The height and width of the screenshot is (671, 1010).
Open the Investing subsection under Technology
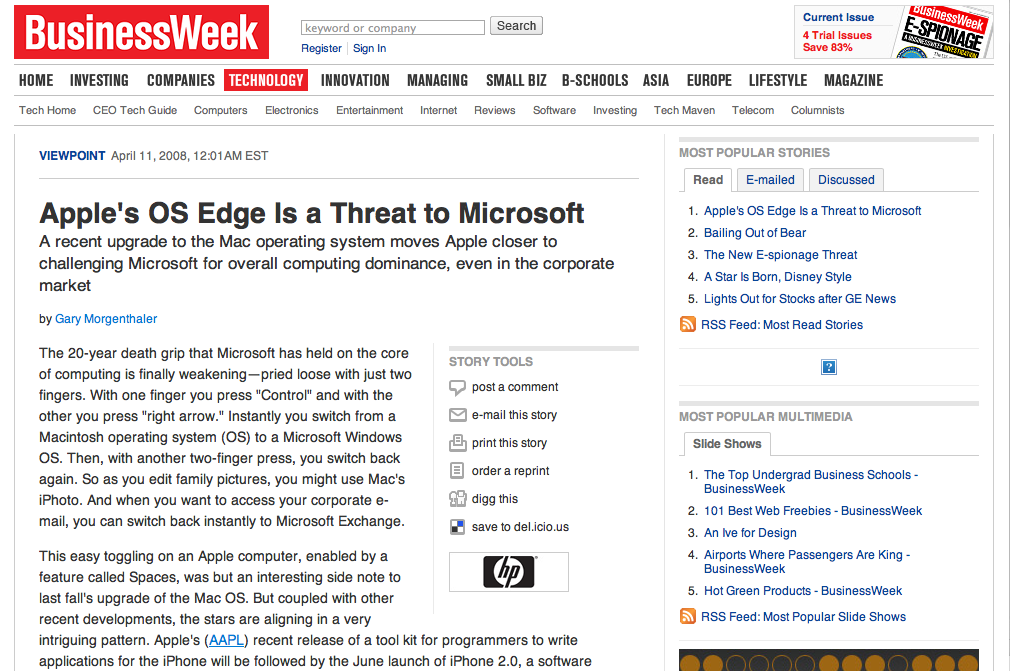point(615,110)
